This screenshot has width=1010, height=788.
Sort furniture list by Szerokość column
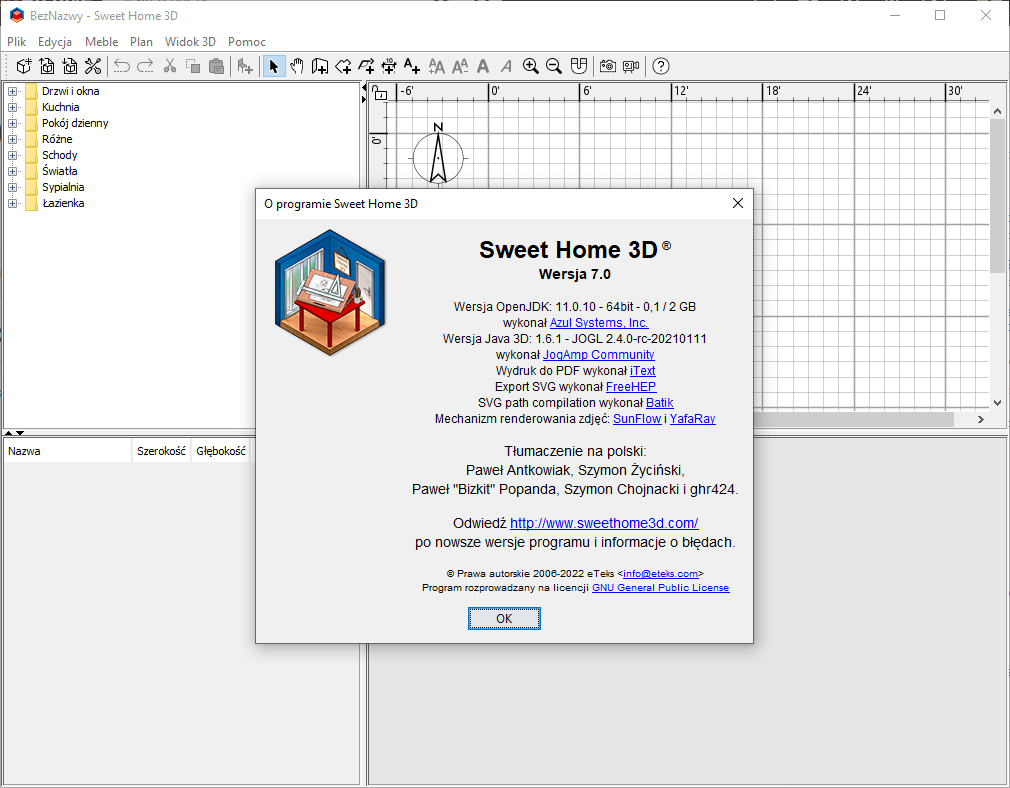coord(161,451)
